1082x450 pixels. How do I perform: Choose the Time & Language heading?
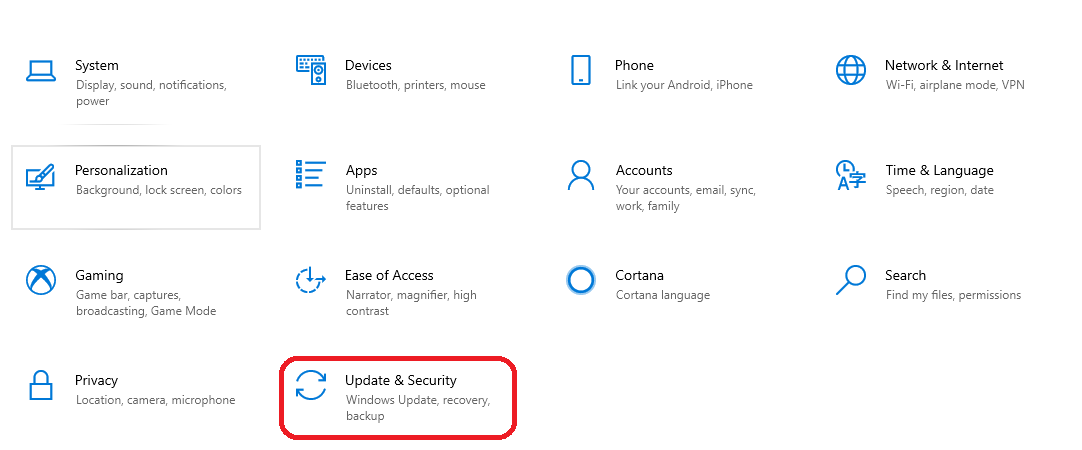coord(940,170)
